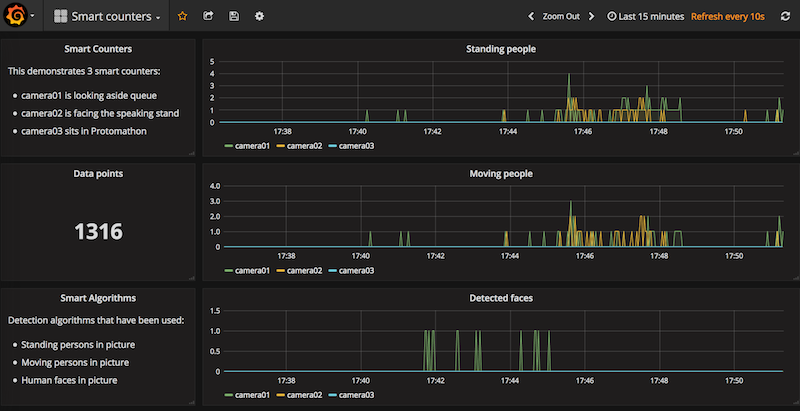Image resolution: width=800 pixels, height=411 pixels.
Task: Click the Zoom Out button
Action: tap(561, 16)
